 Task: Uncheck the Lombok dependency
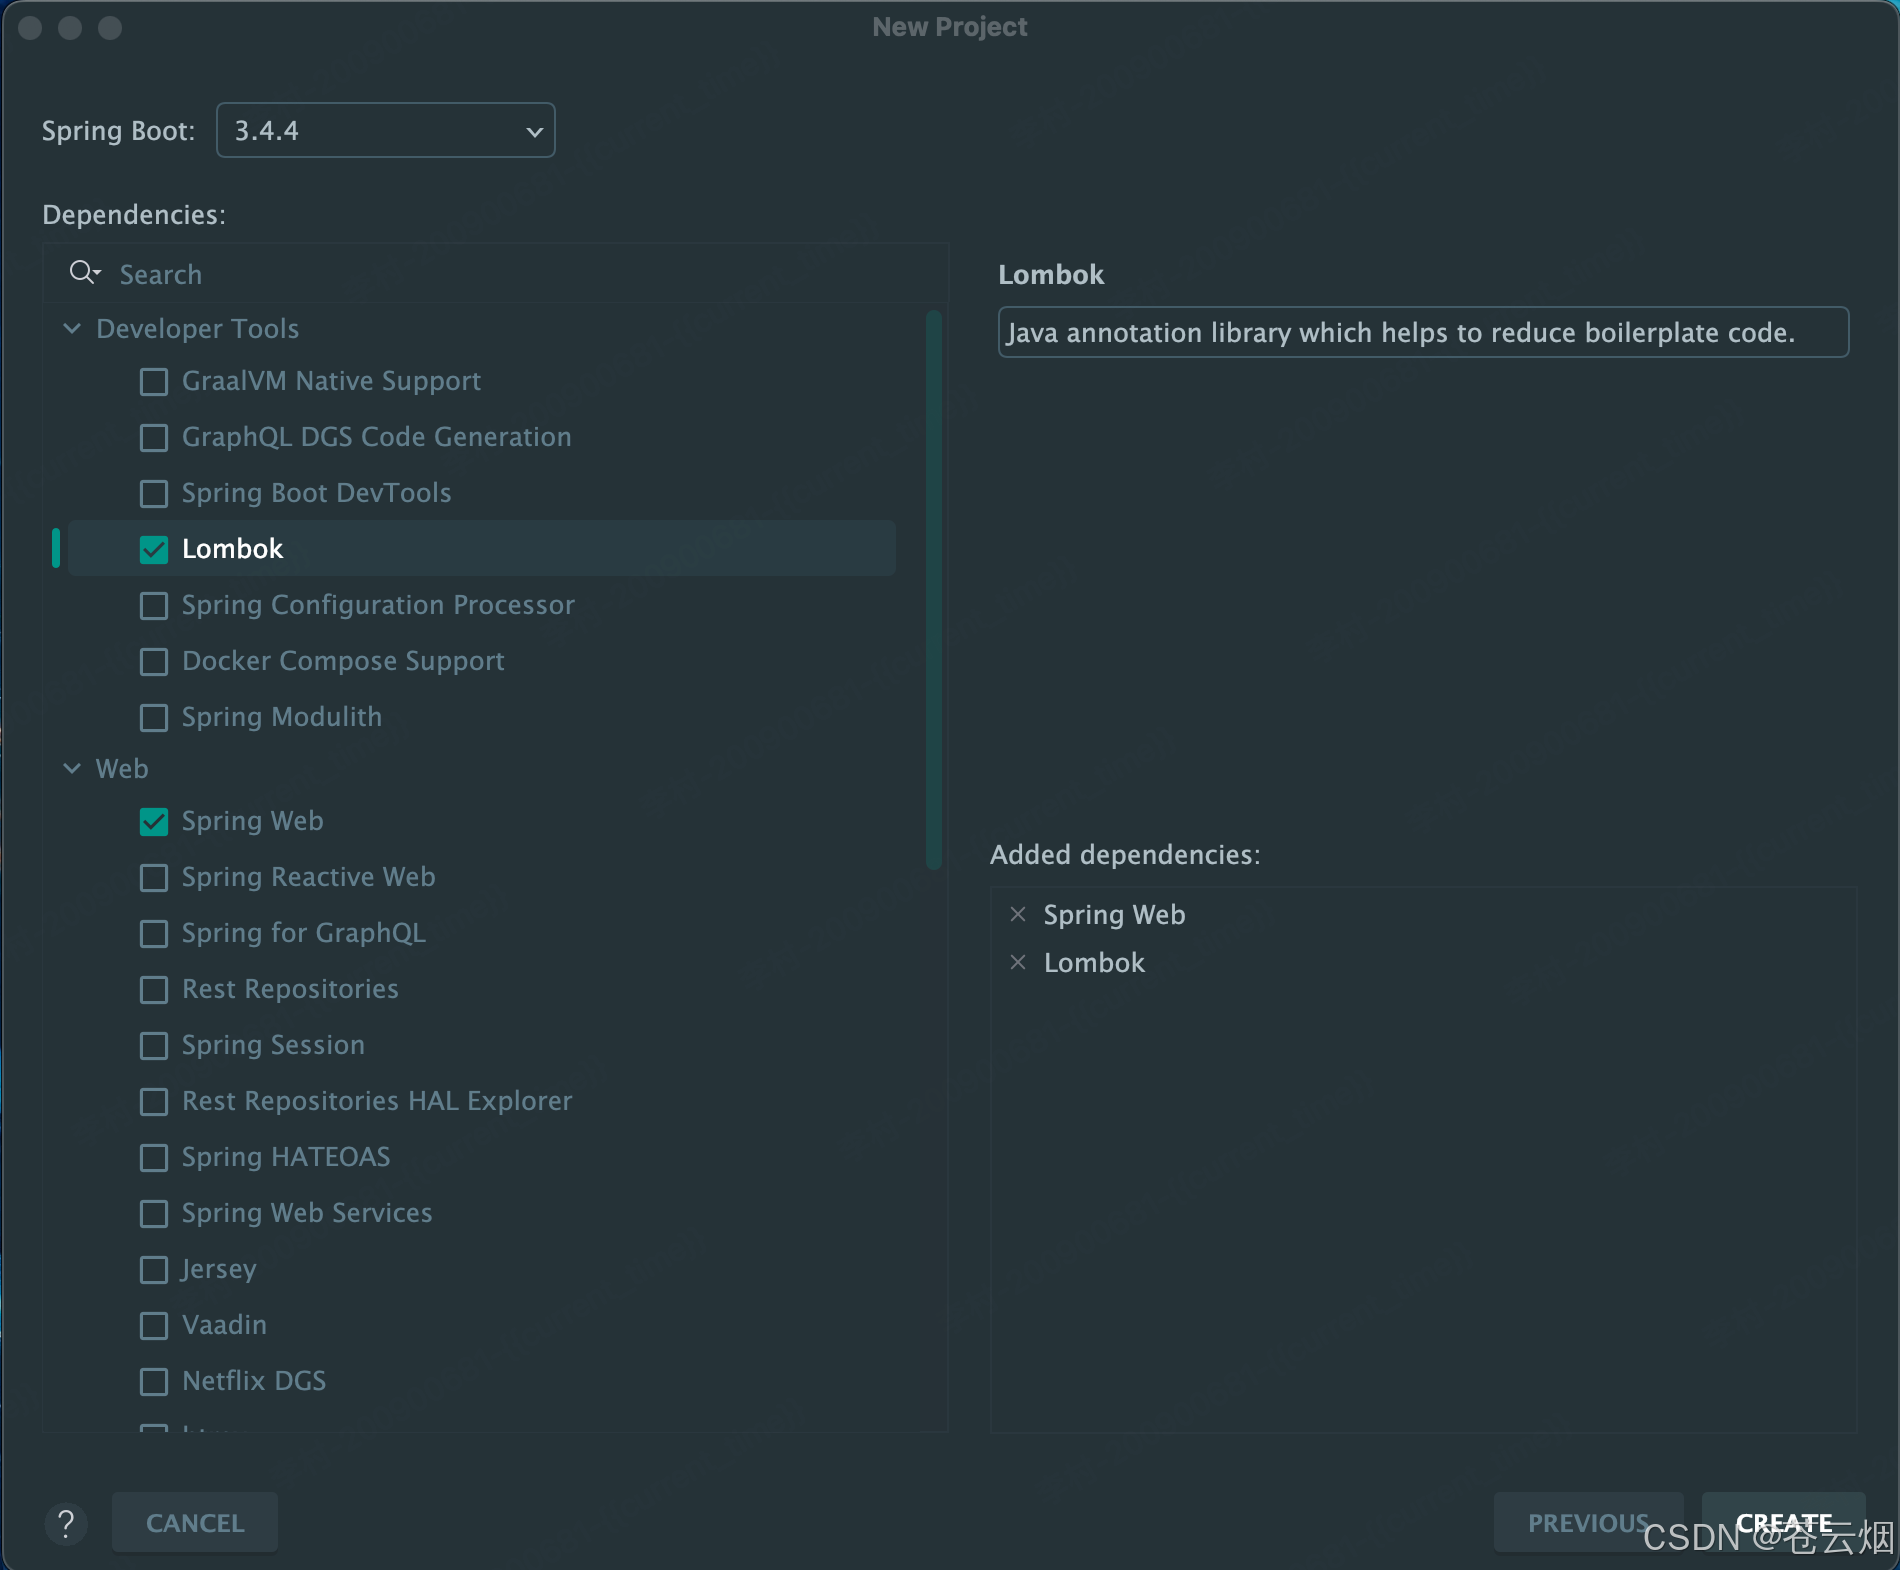coord(154,550)
